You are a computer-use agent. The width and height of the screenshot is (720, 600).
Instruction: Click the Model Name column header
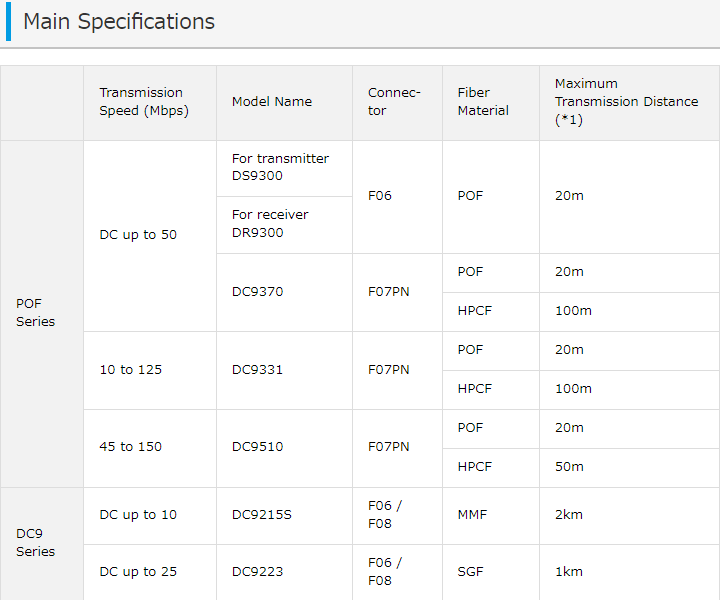(284, 103)
